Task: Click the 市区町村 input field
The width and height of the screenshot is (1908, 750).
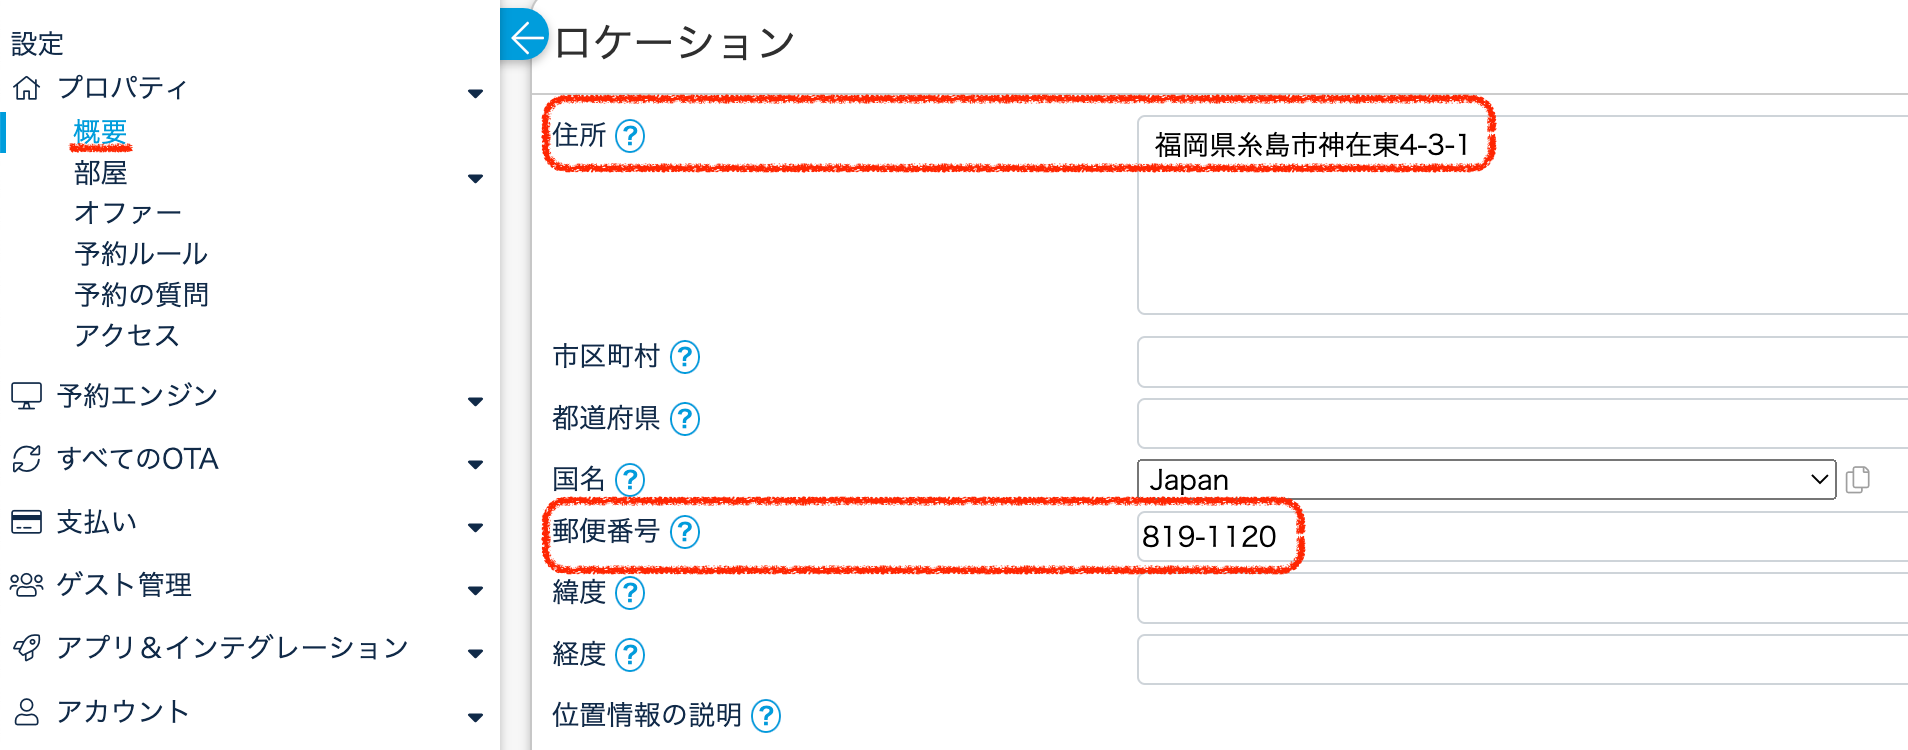Action: (x=1500, y=361)
